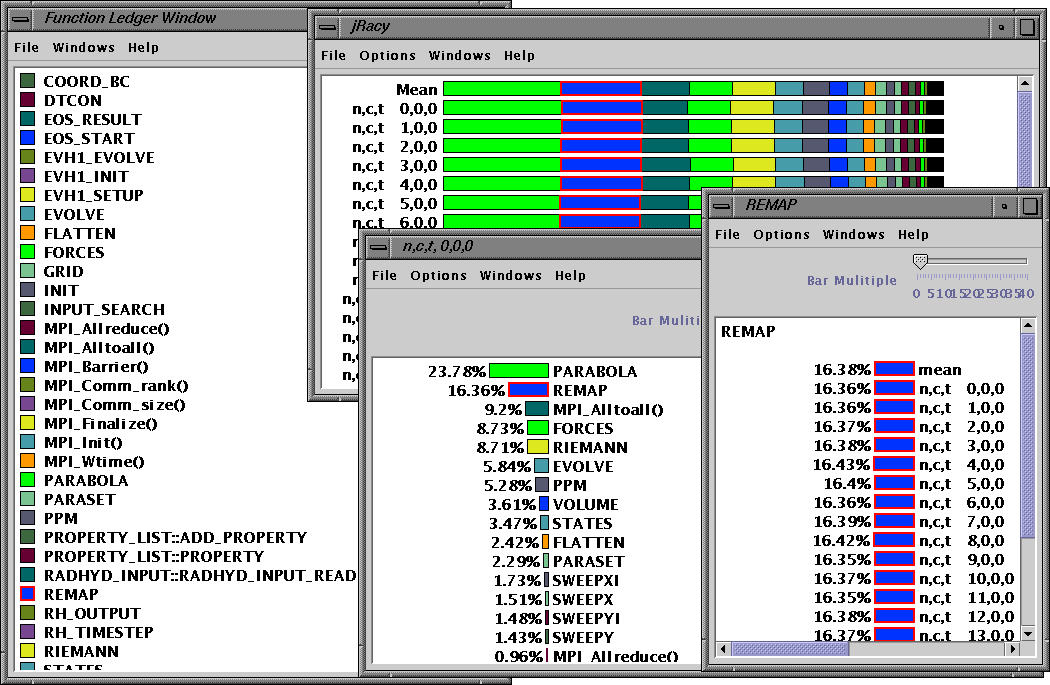Click the 16.4% value in the REMAP window

[847, 483]
